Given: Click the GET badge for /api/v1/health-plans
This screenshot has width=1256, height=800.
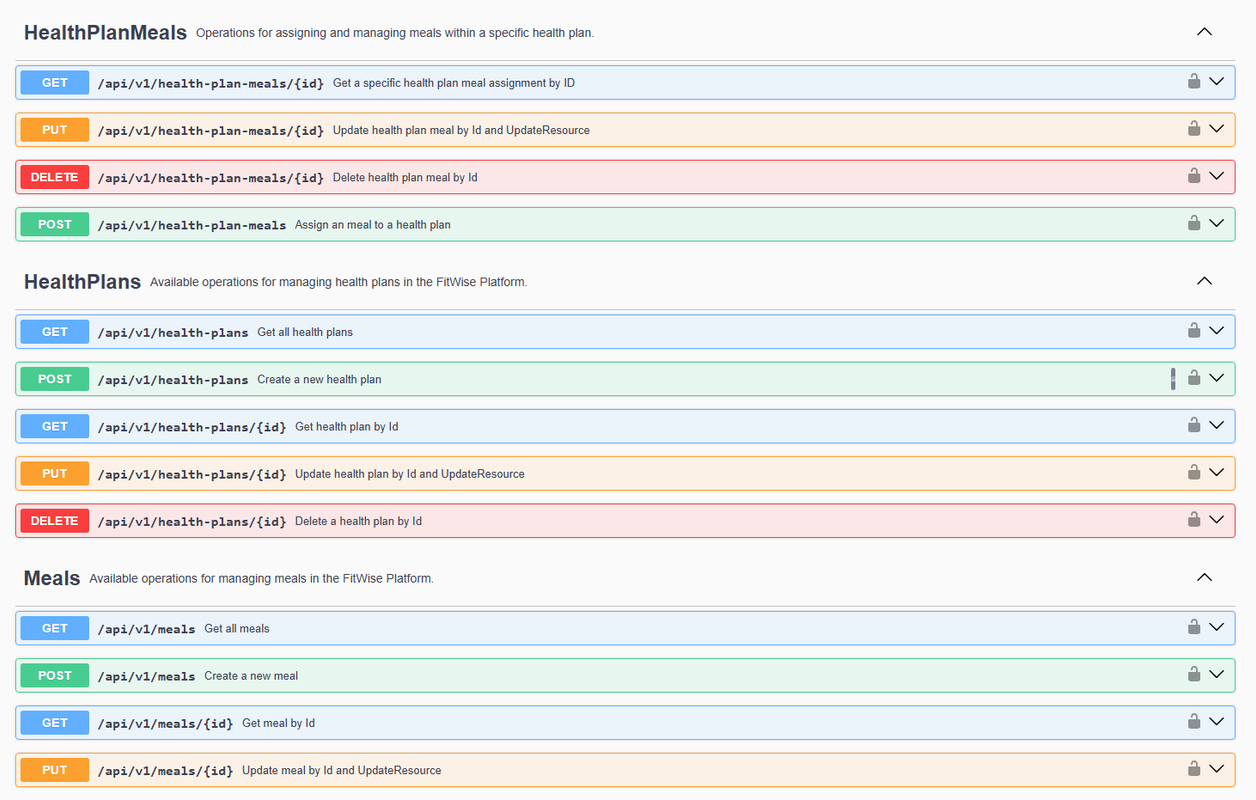Looking at the screenshot, I should click(55, 332).
